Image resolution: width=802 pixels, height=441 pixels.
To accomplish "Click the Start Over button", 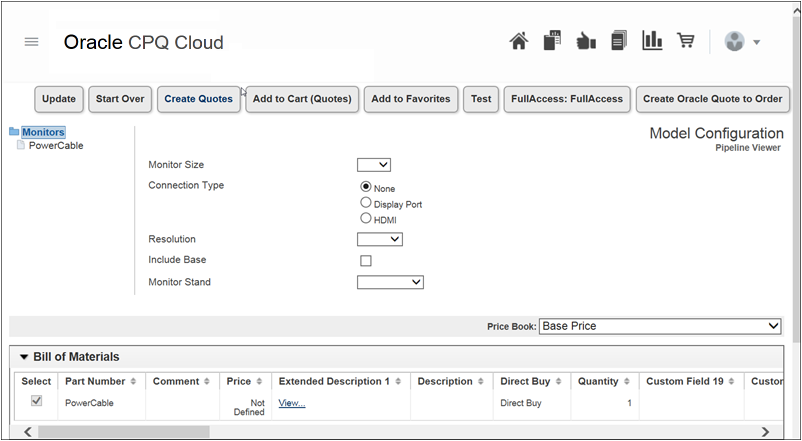I will 120,99.
